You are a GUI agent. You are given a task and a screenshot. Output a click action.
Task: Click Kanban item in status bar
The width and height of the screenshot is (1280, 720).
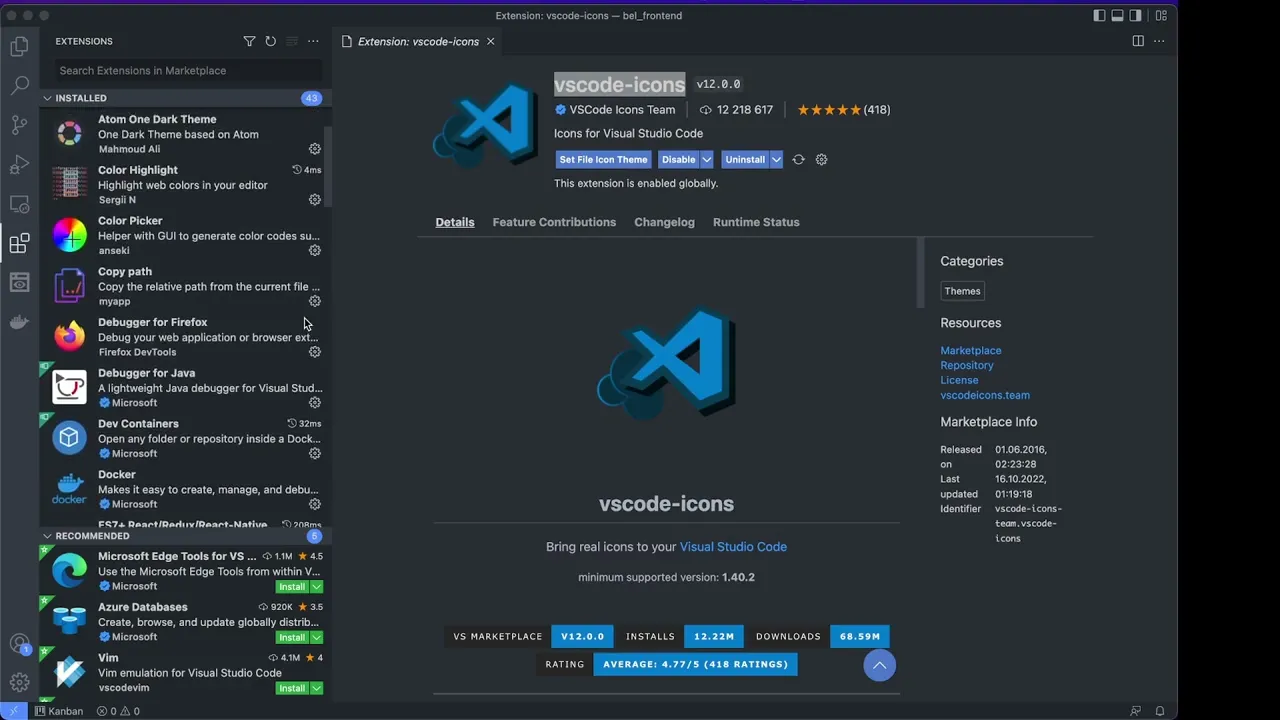pyautogui.click(x=59, y=711)
